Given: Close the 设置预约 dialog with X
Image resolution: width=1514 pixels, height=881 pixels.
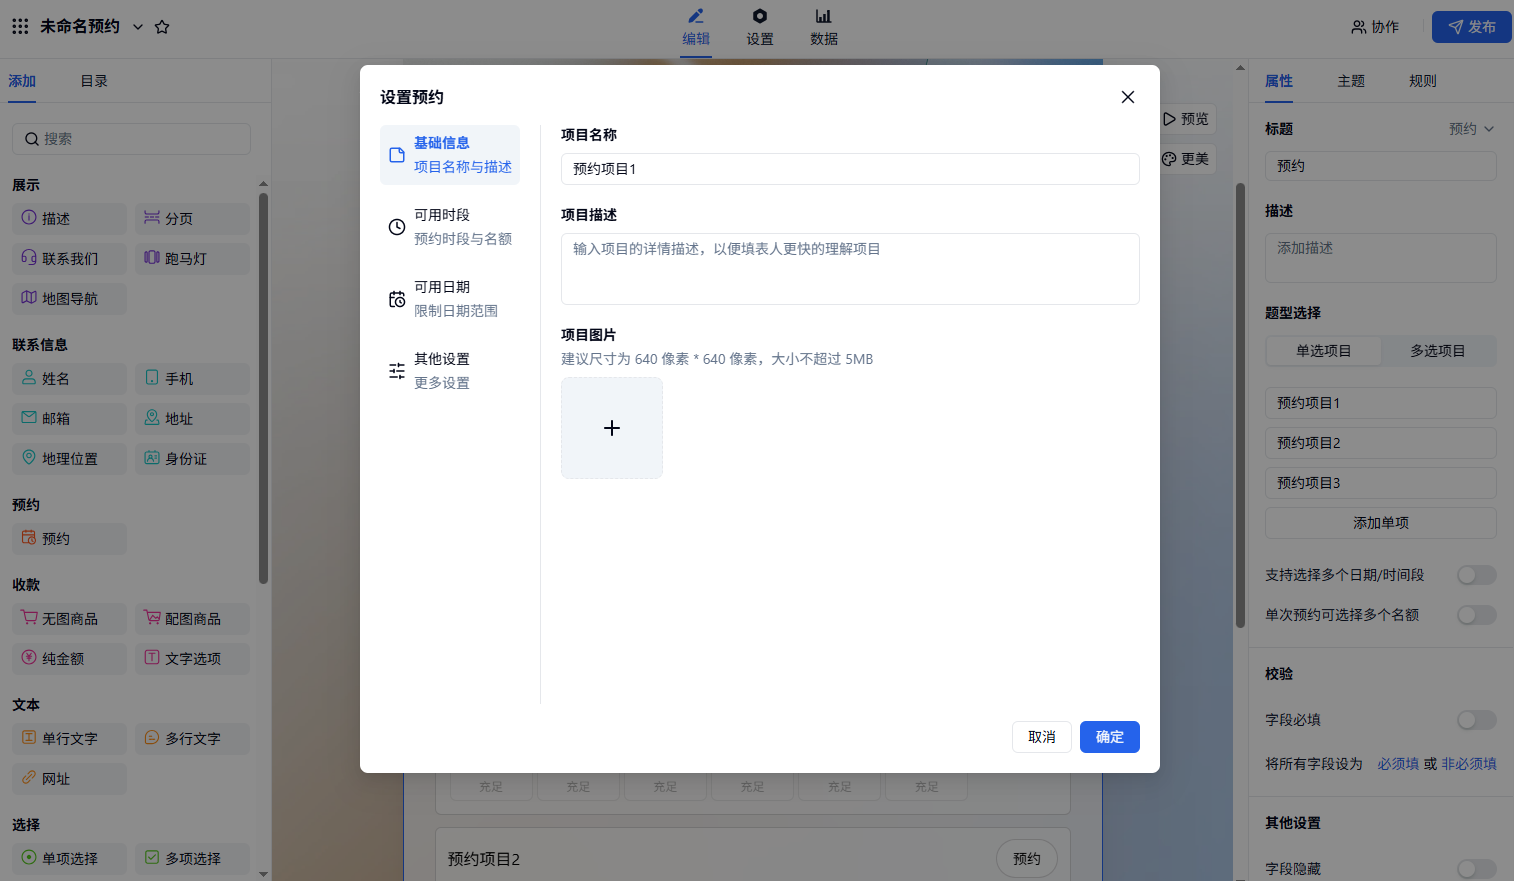Looking at the screenshot, I should [x=1127, y=97].
